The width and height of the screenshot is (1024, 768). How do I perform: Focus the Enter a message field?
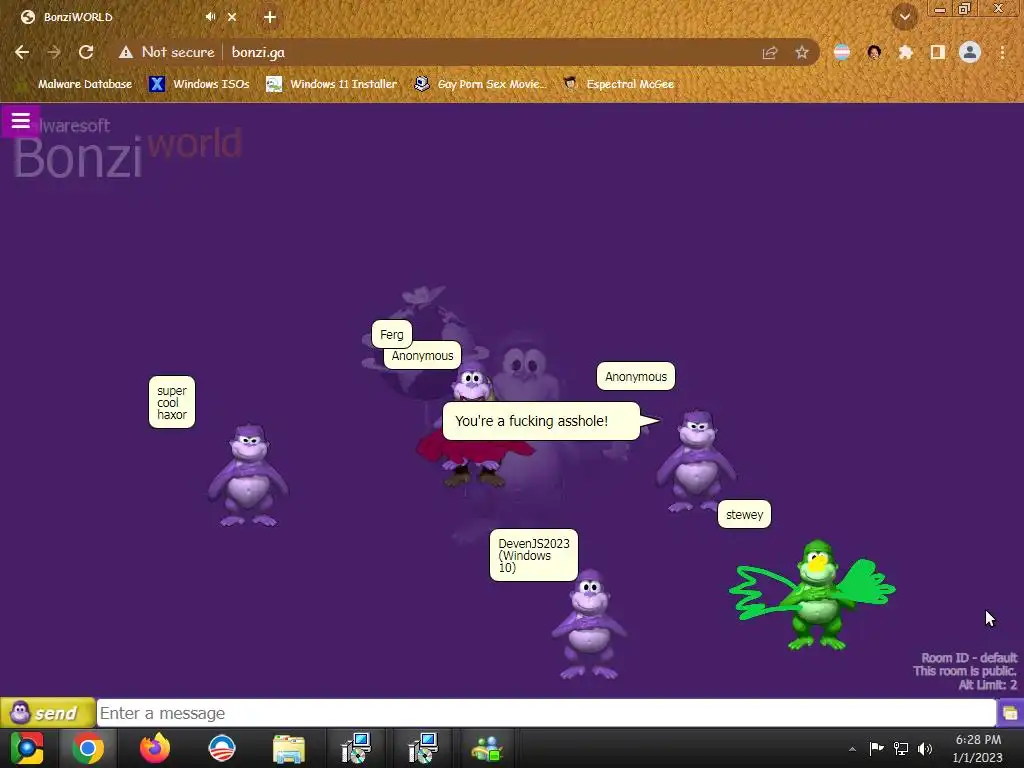tap(546, 712)
